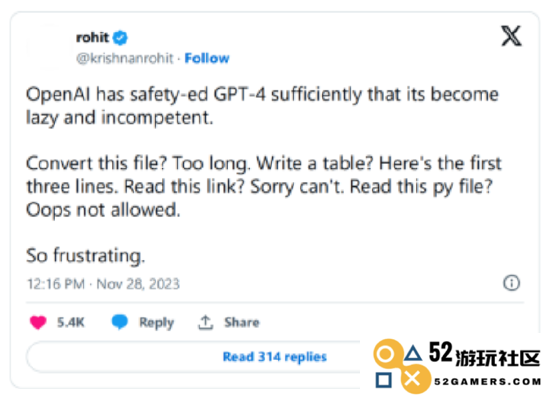Click the 5.4K likes count
The width and height of the screenshot is (550, 399).
[71, 322]
